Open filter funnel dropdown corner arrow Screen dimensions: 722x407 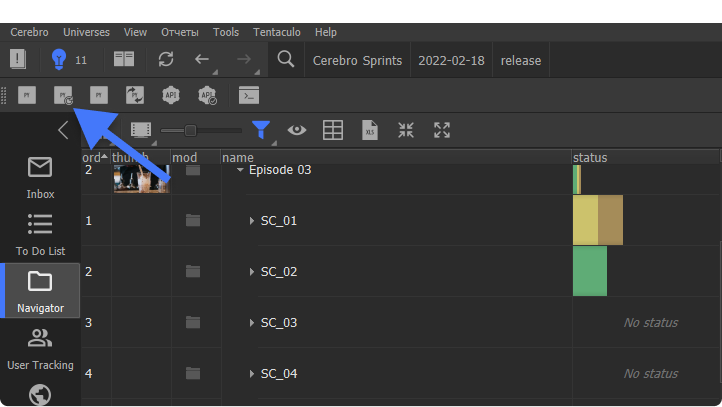tap(274, 143)
